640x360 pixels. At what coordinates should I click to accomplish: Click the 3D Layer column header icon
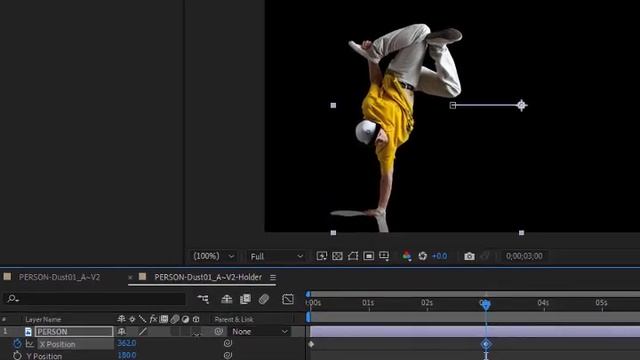[x=196, y=319]
